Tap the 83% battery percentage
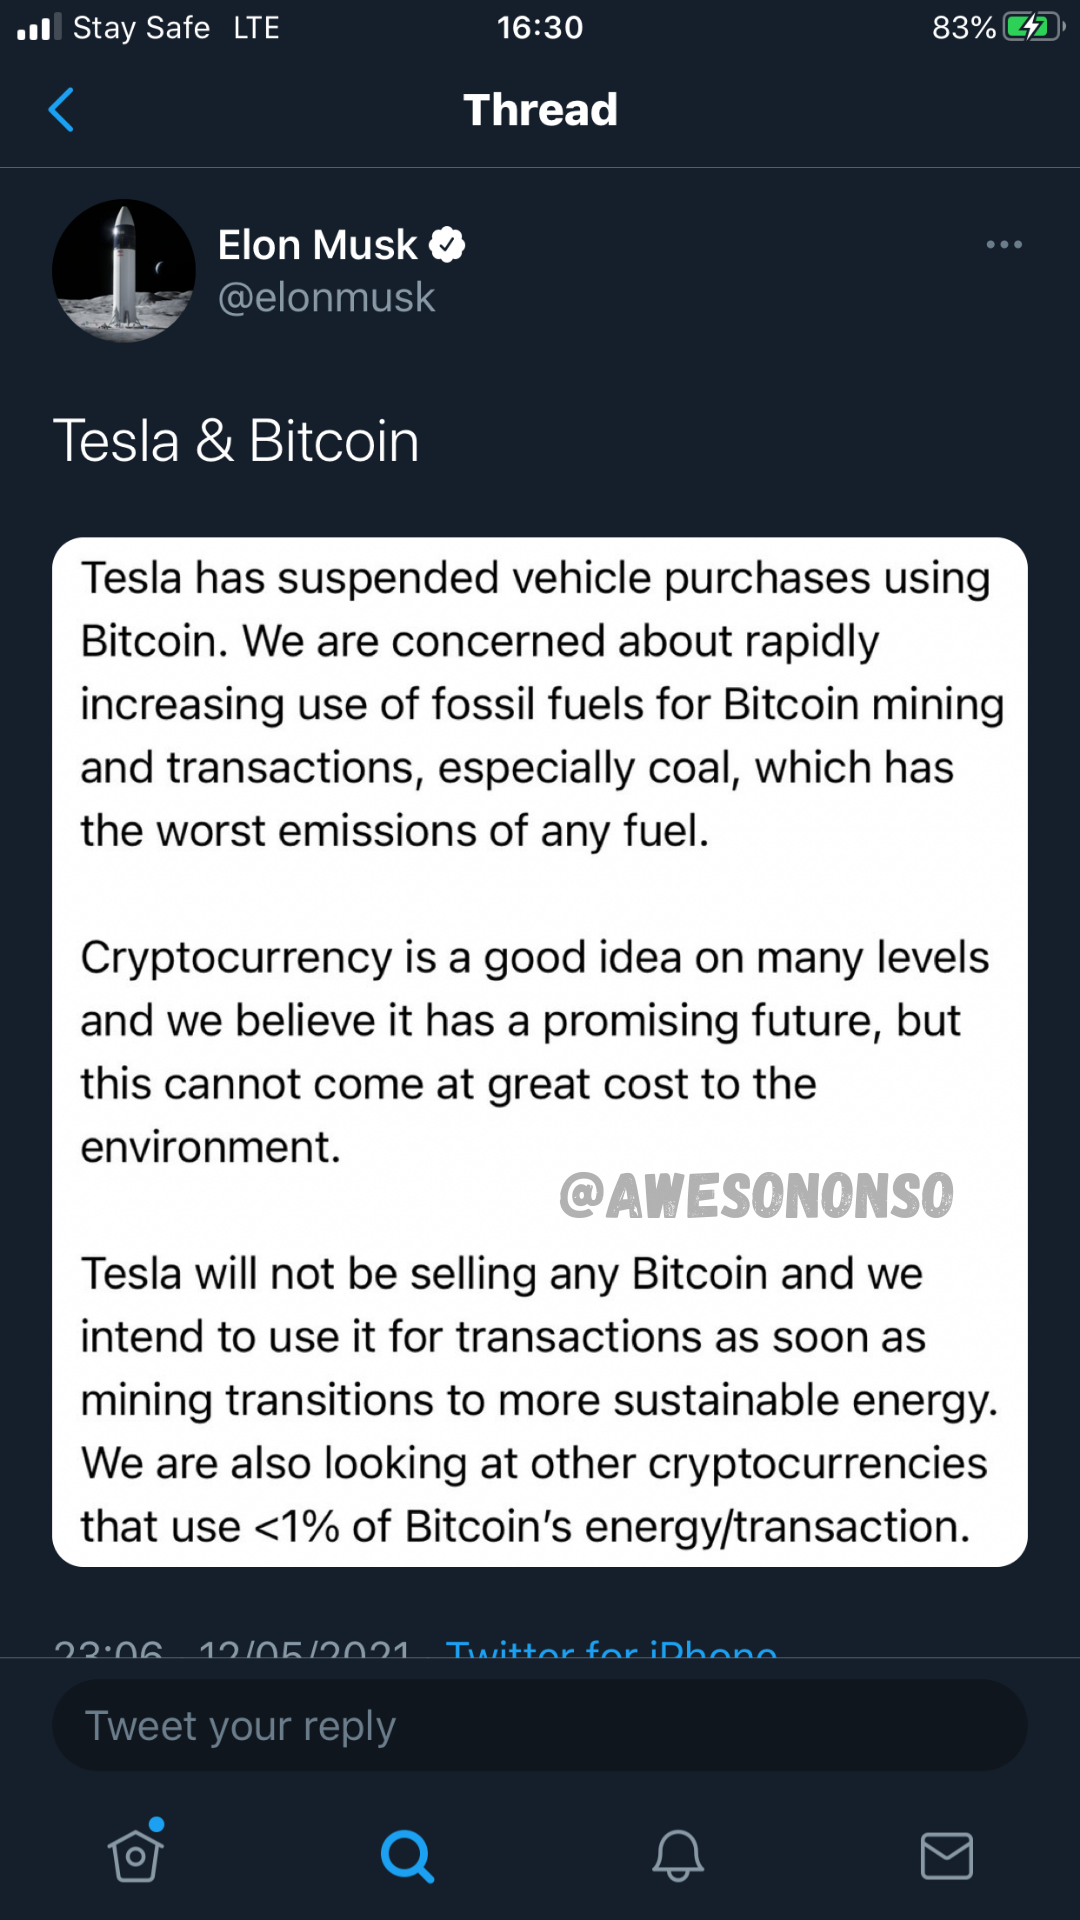1080x1920 pixels. [x=963, y=27]
